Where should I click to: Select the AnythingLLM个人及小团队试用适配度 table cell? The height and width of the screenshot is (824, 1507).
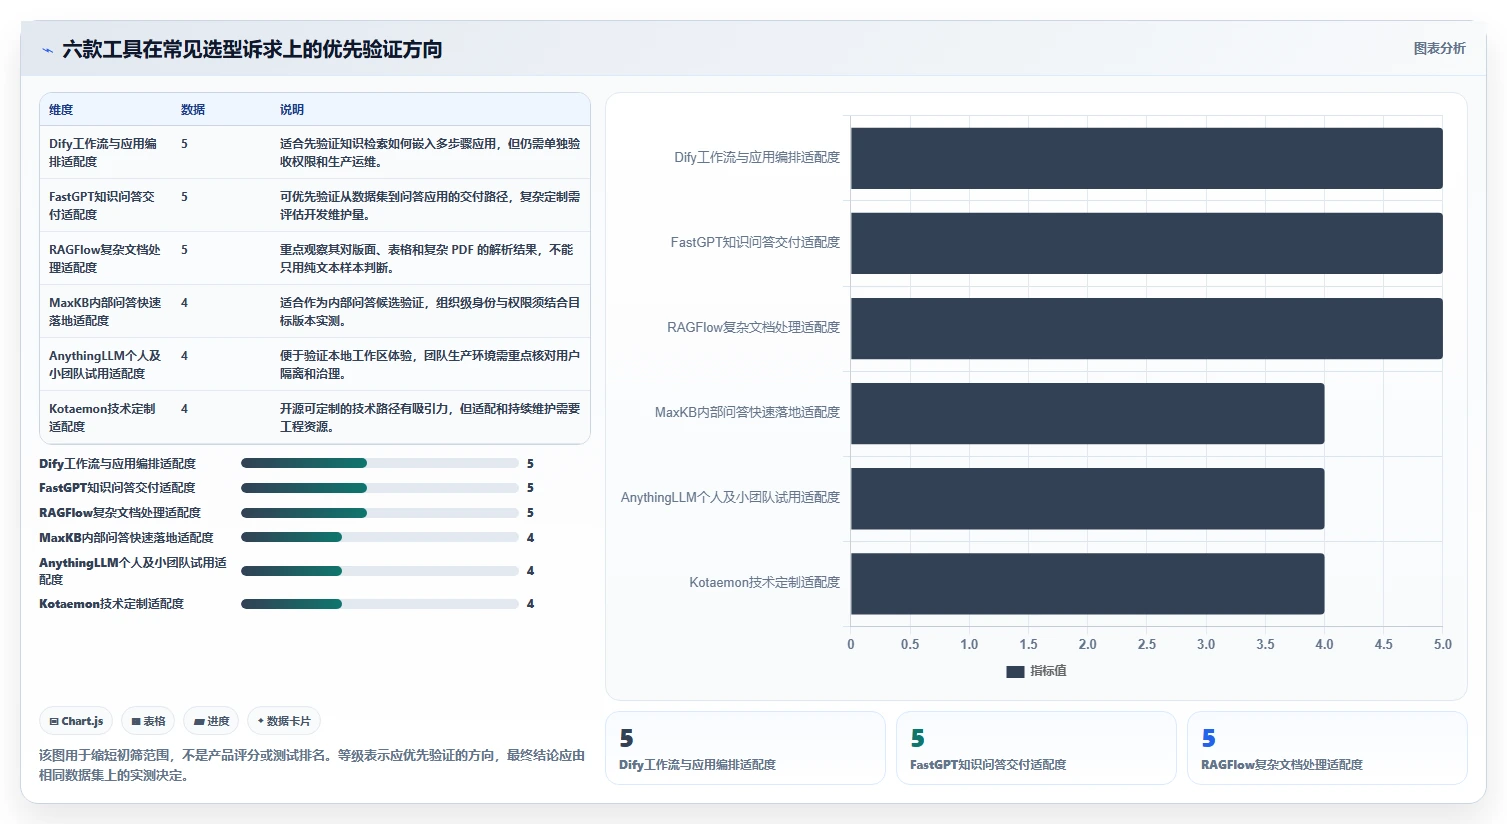click(105, 364)
